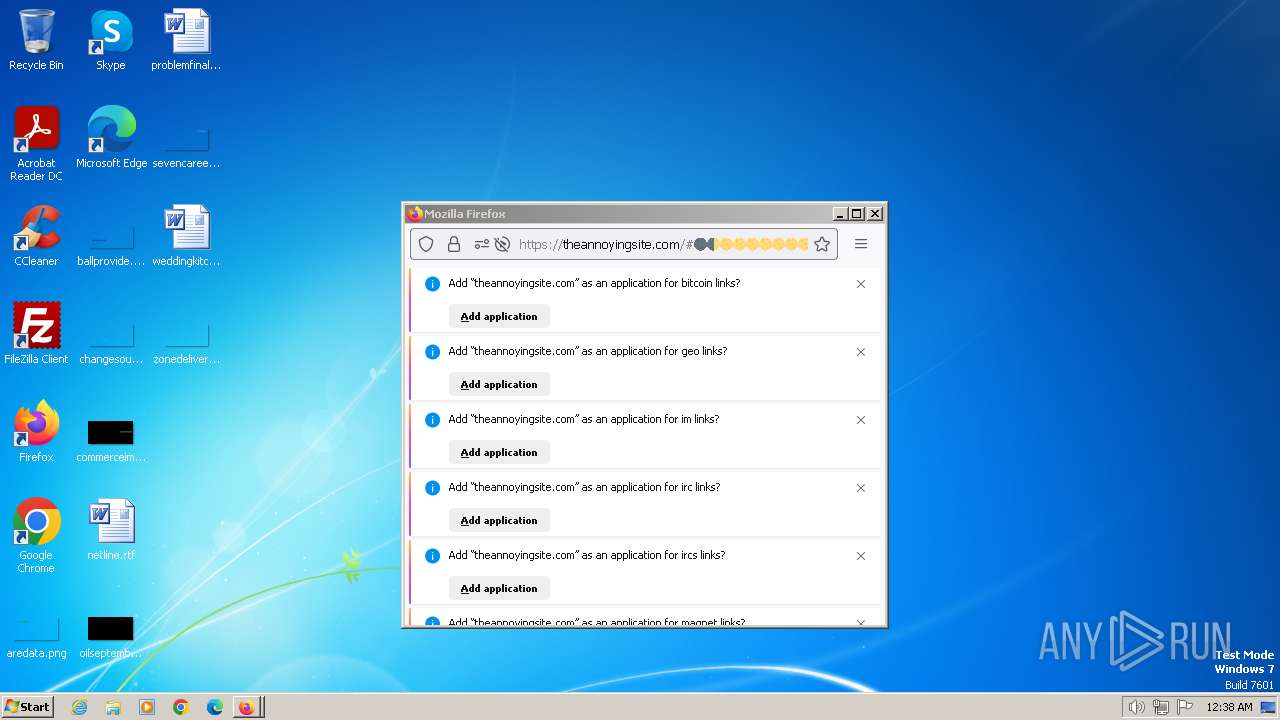Viewport: 1280px width, 720px height.
Task: Dismiss the im links notification
Action: pyautogui.click(x=861, y=420)
